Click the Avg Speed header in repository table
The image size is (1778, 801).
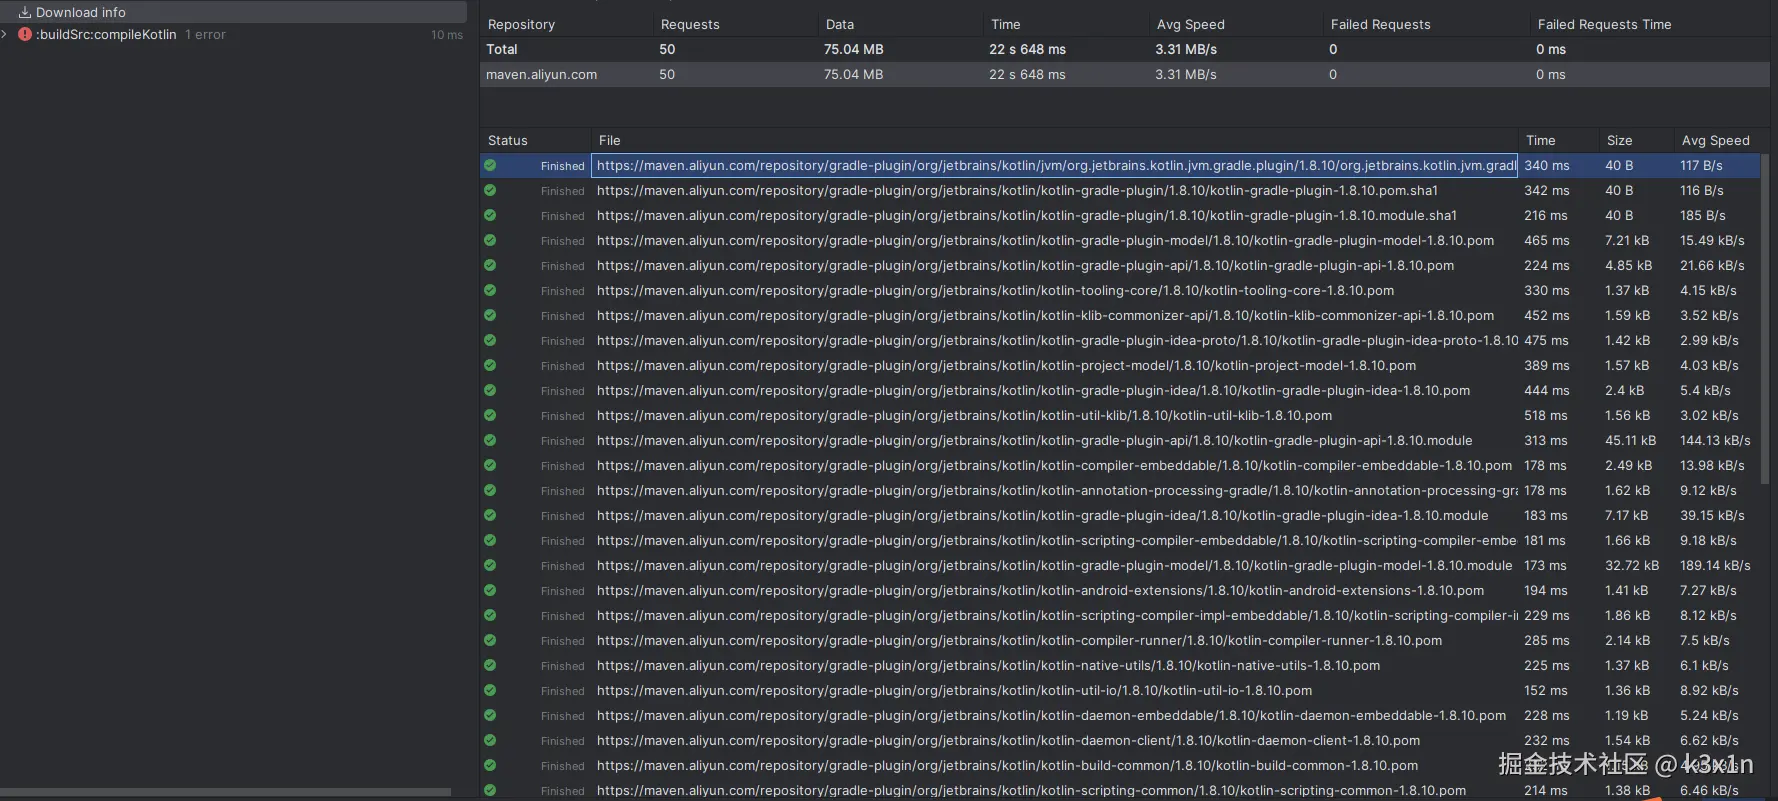[x=1190, y=24]
